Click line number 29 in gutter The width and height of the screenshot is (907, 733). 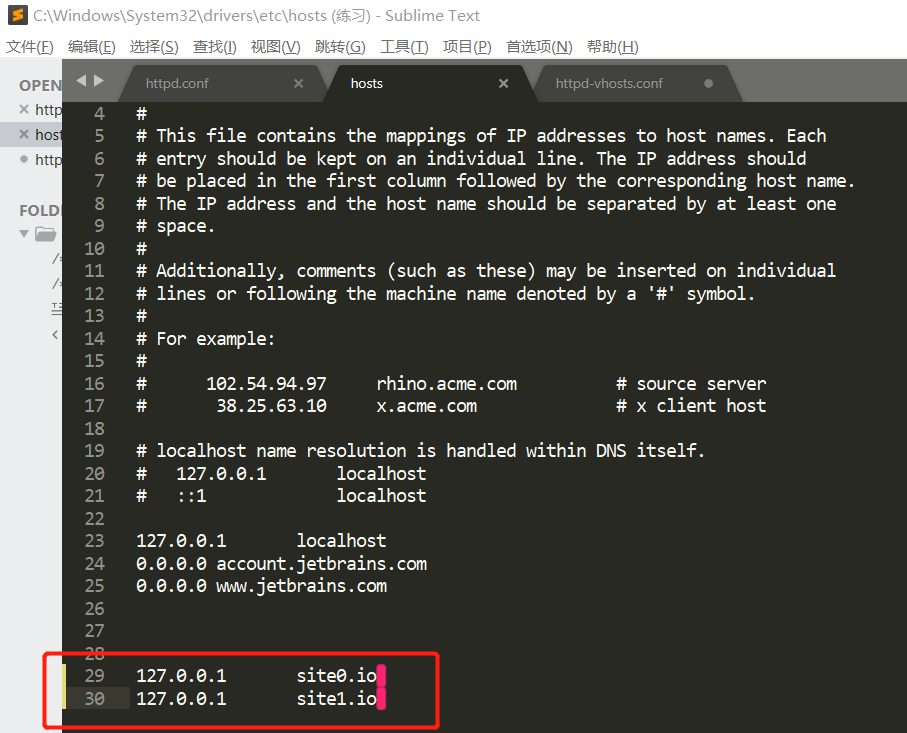(94, 675)
